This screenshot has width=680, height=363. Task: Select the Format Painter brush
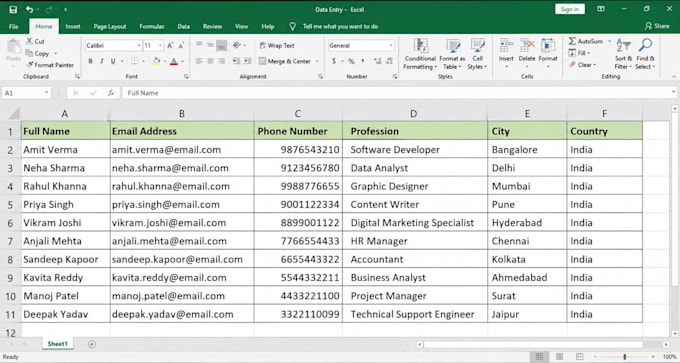coord(29,65)
